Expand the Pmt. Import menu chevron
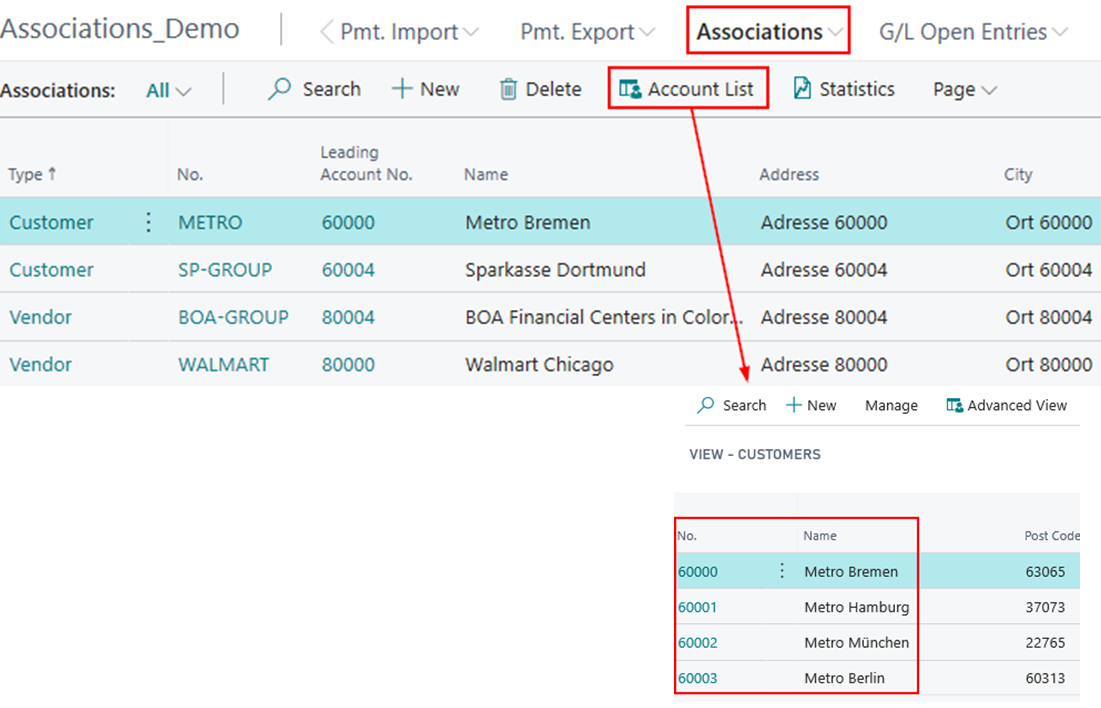 471,32
